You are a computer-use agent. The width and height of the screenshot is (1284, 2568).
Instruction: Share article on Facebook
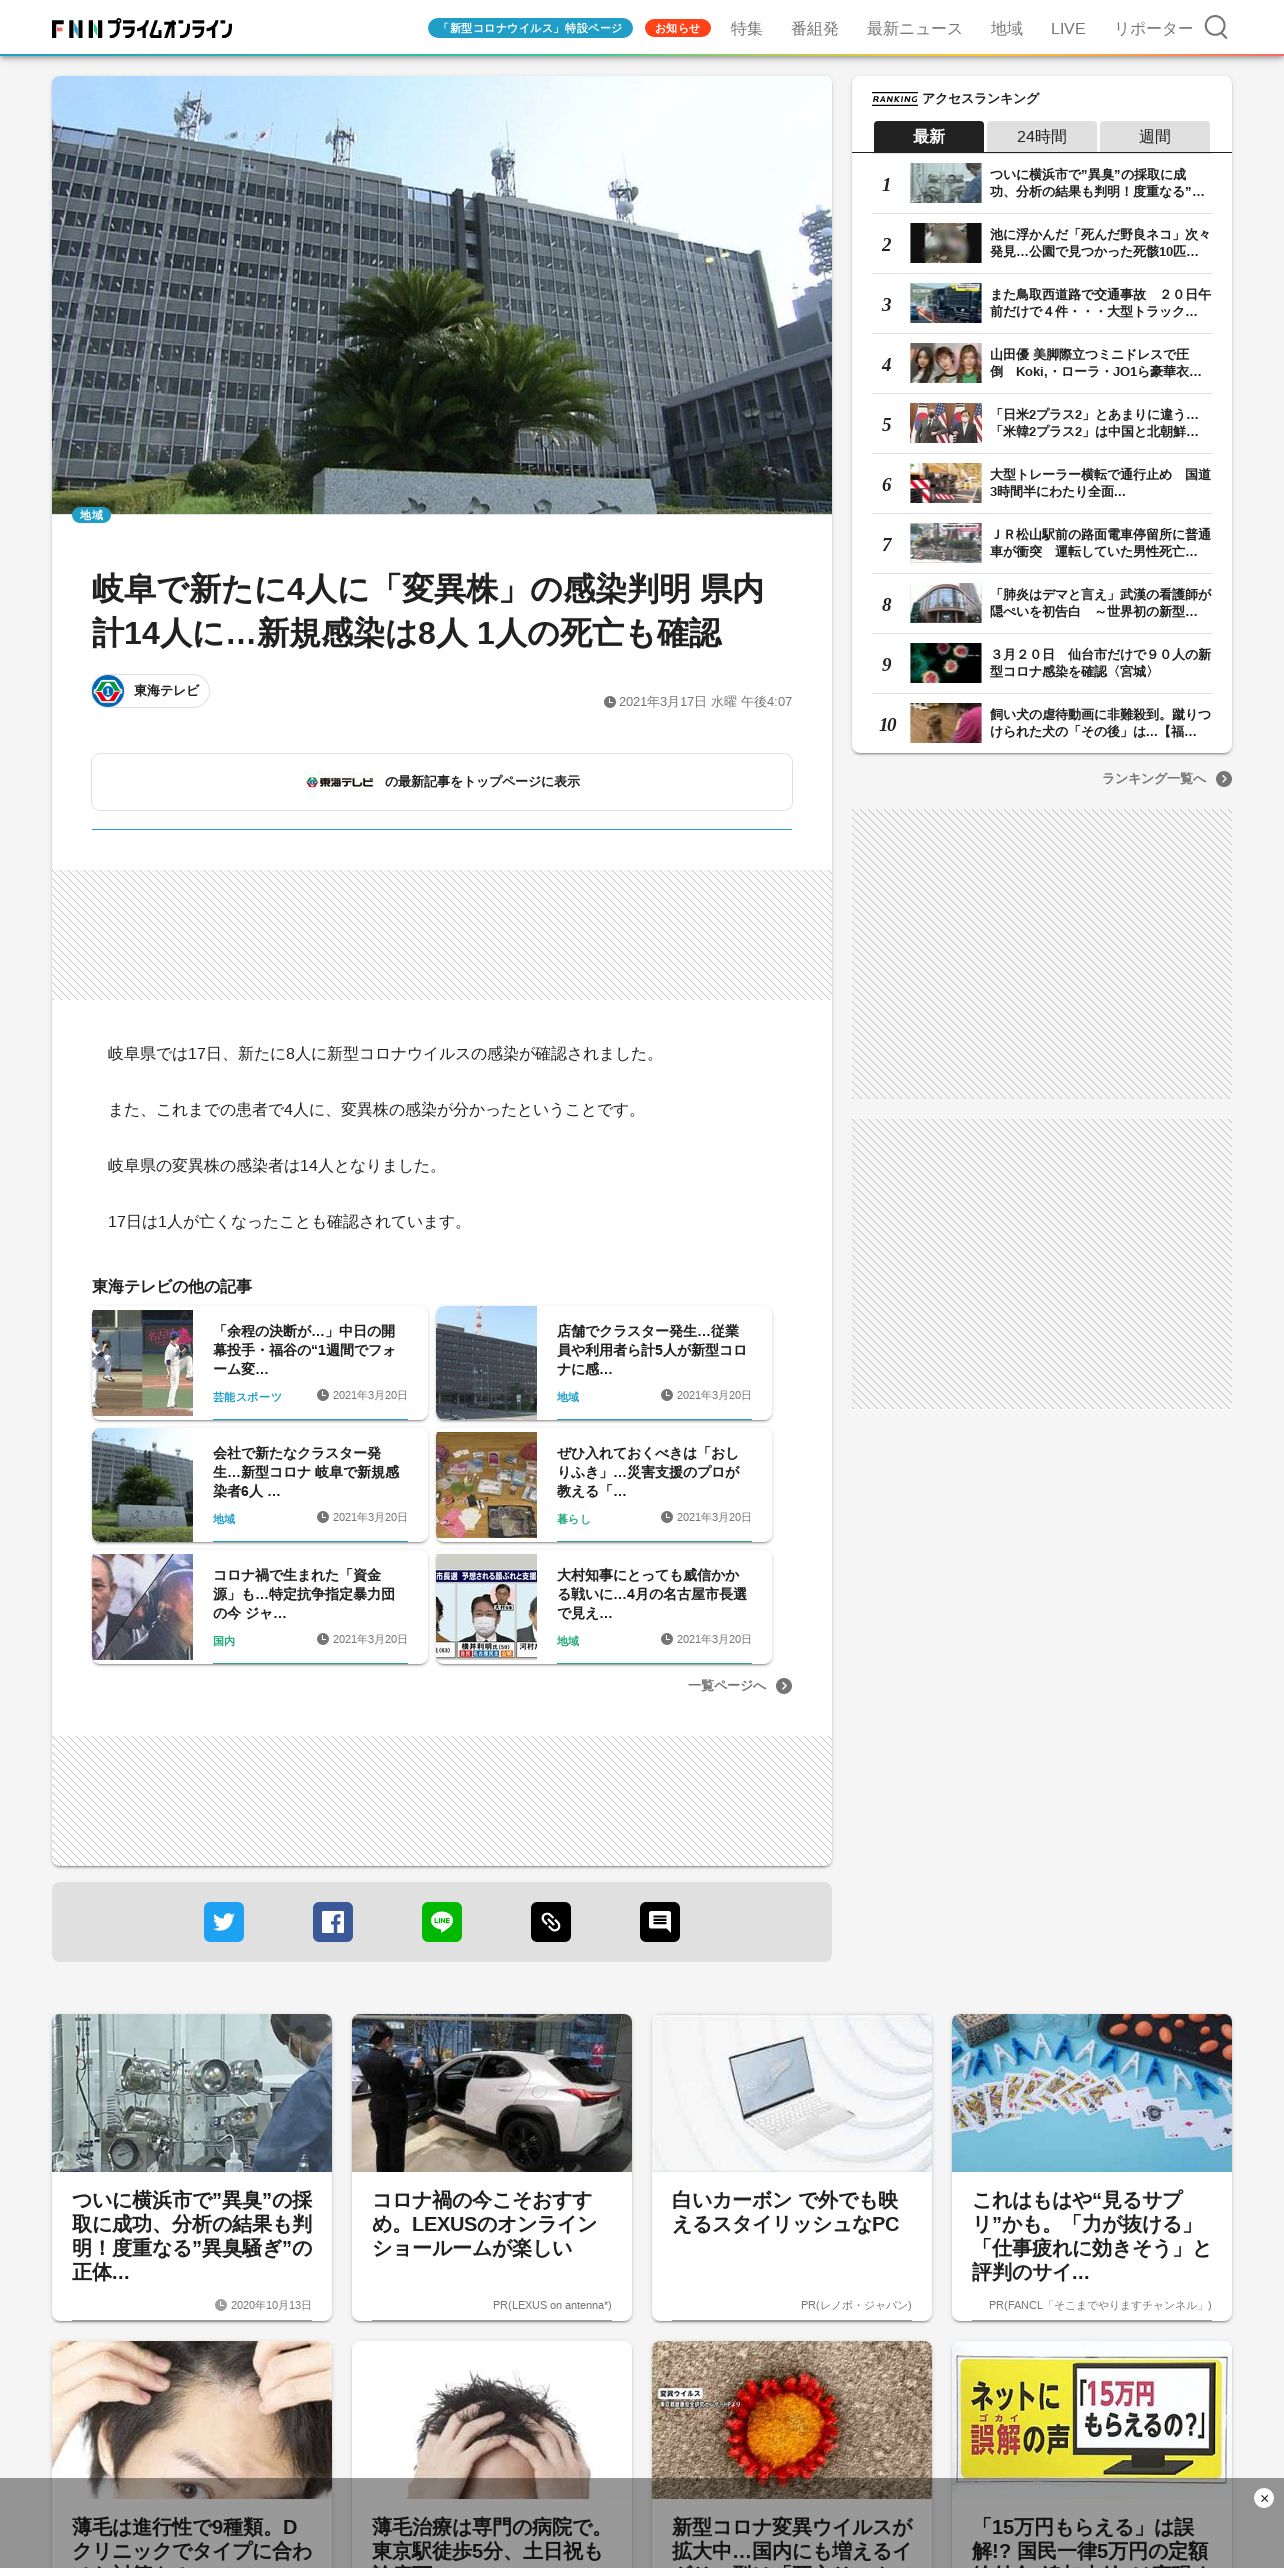pos(333,1922)
